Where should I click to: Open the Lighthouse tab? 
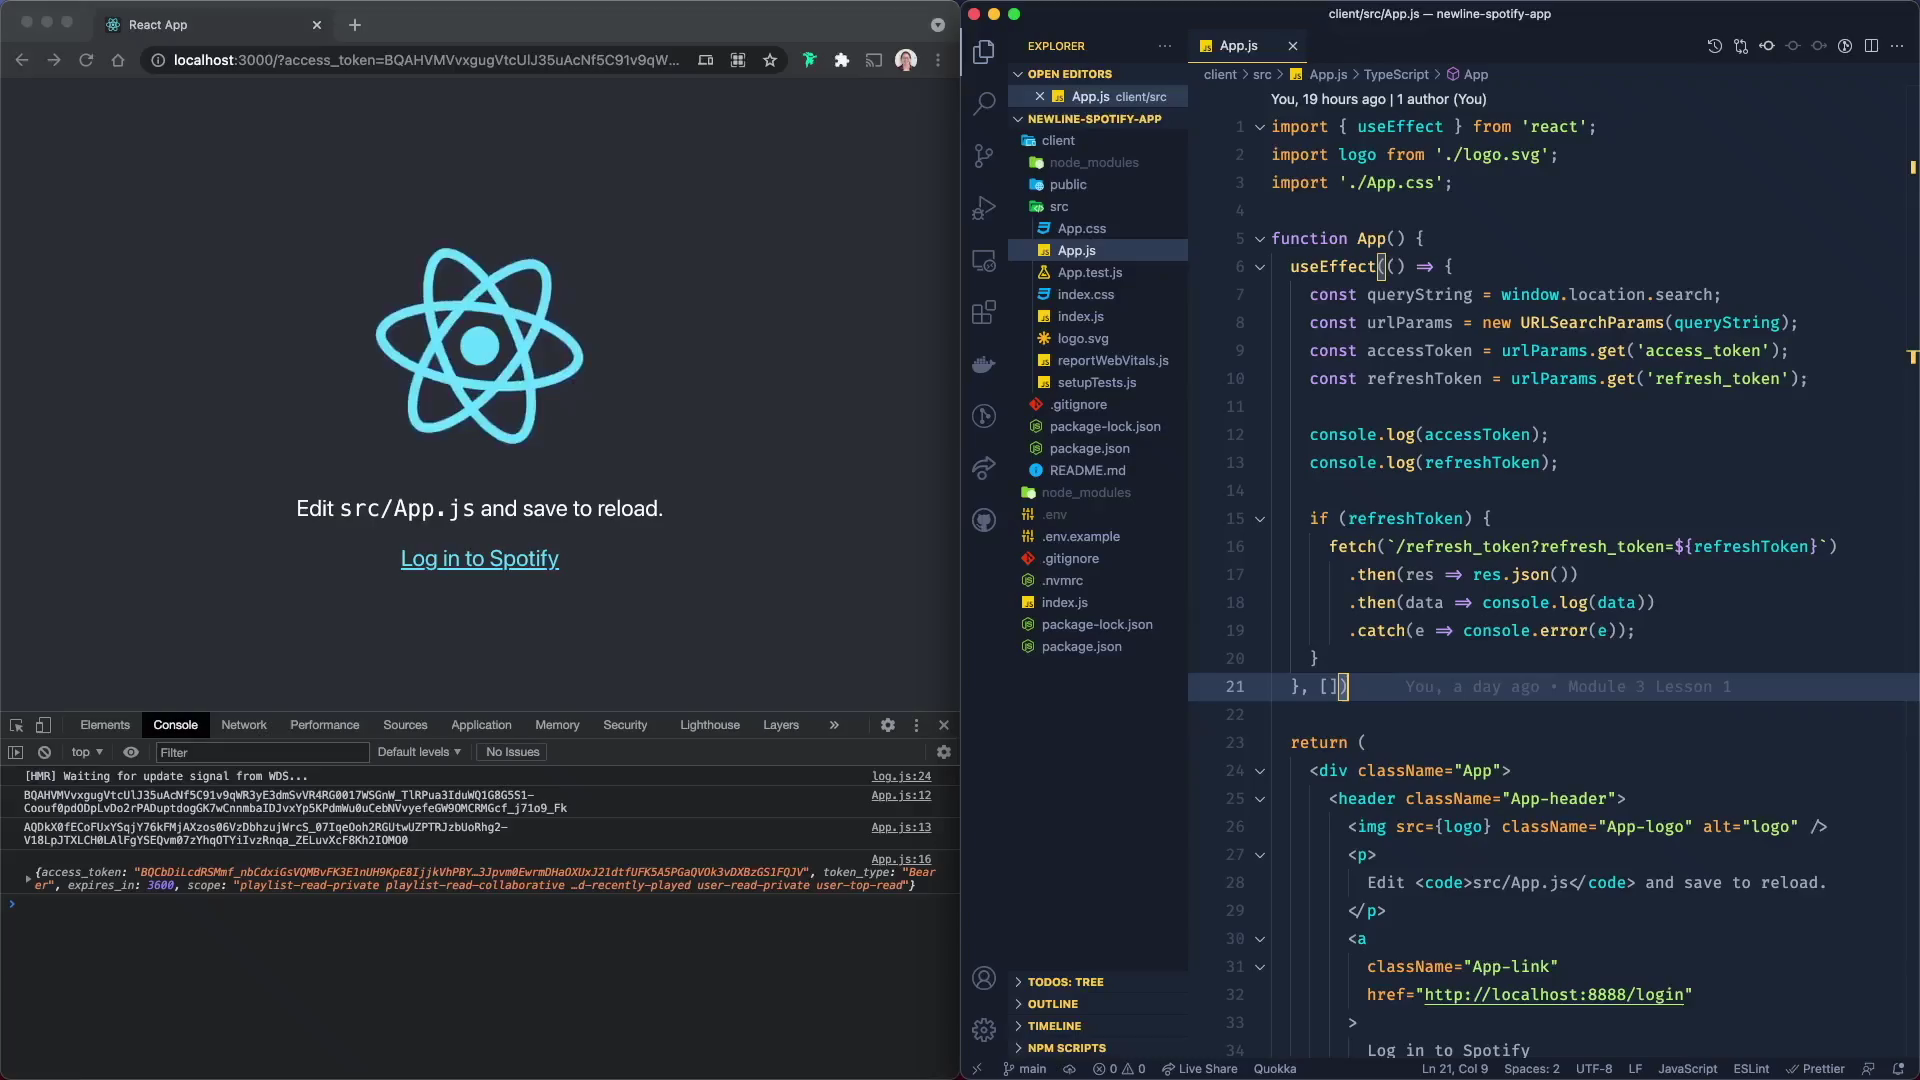pyautogui.click(x=710, y=725)
